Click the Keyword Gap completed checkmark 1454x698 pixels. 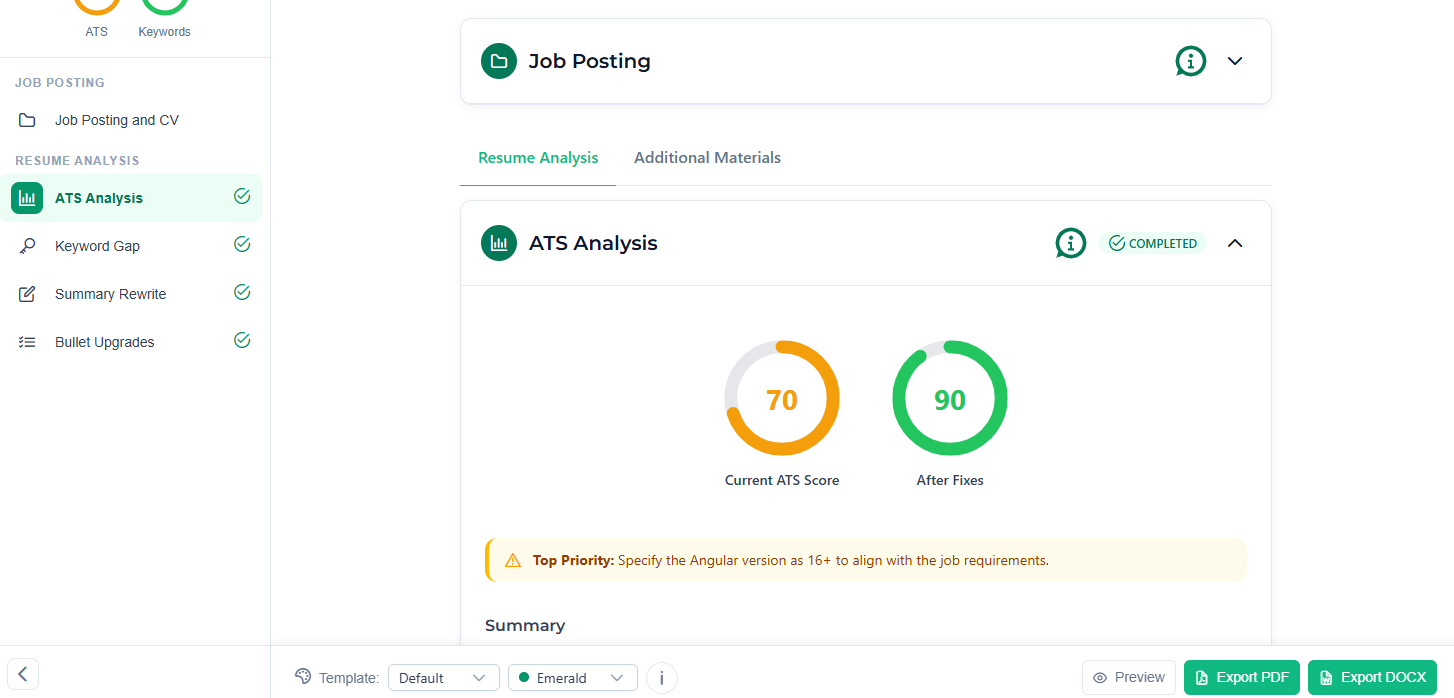click(241, 244)
